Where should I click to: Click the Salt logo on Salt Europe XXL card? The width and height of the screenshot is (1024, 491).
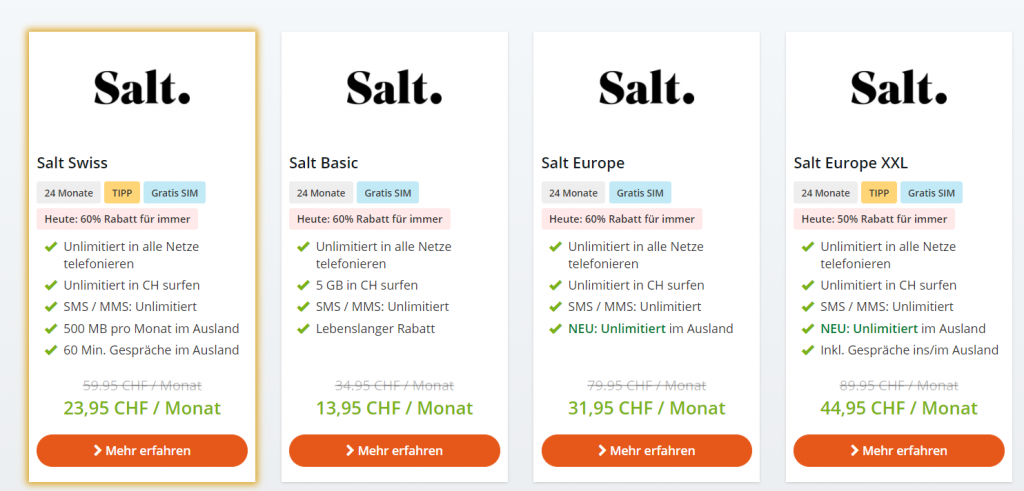coord(898,87)
